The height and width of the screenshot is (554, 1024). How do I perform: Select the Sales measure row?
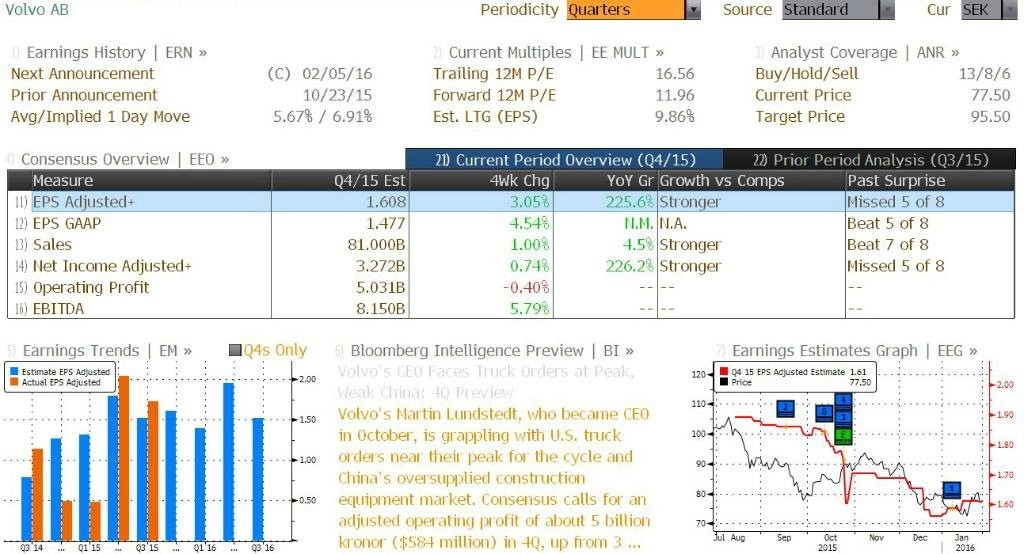(511, 244)
